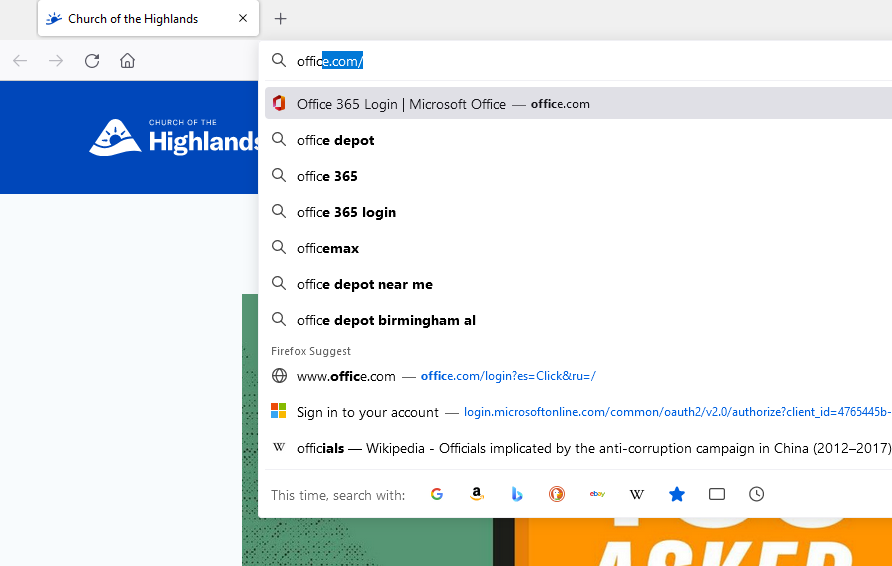Search open tabs using the tabs icon

(717, 494)
